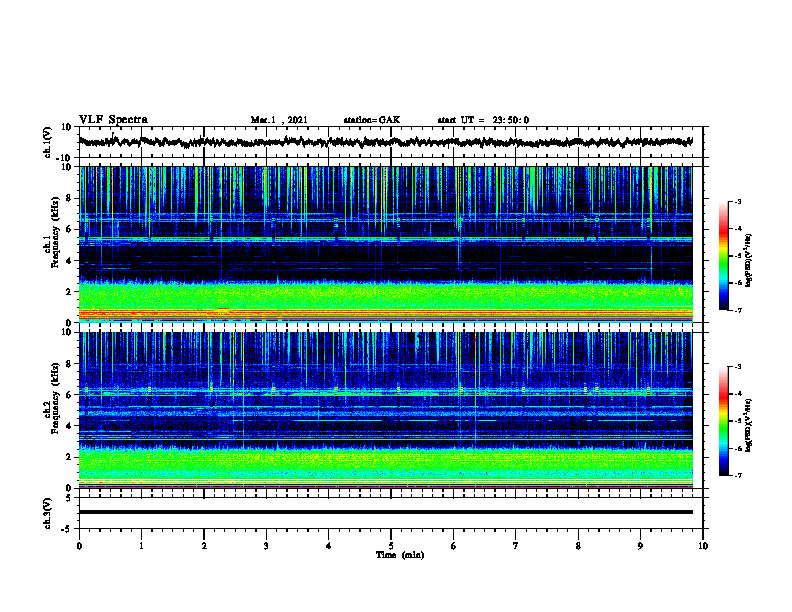Click the "7" tick label on Time axis

[516, 546]
